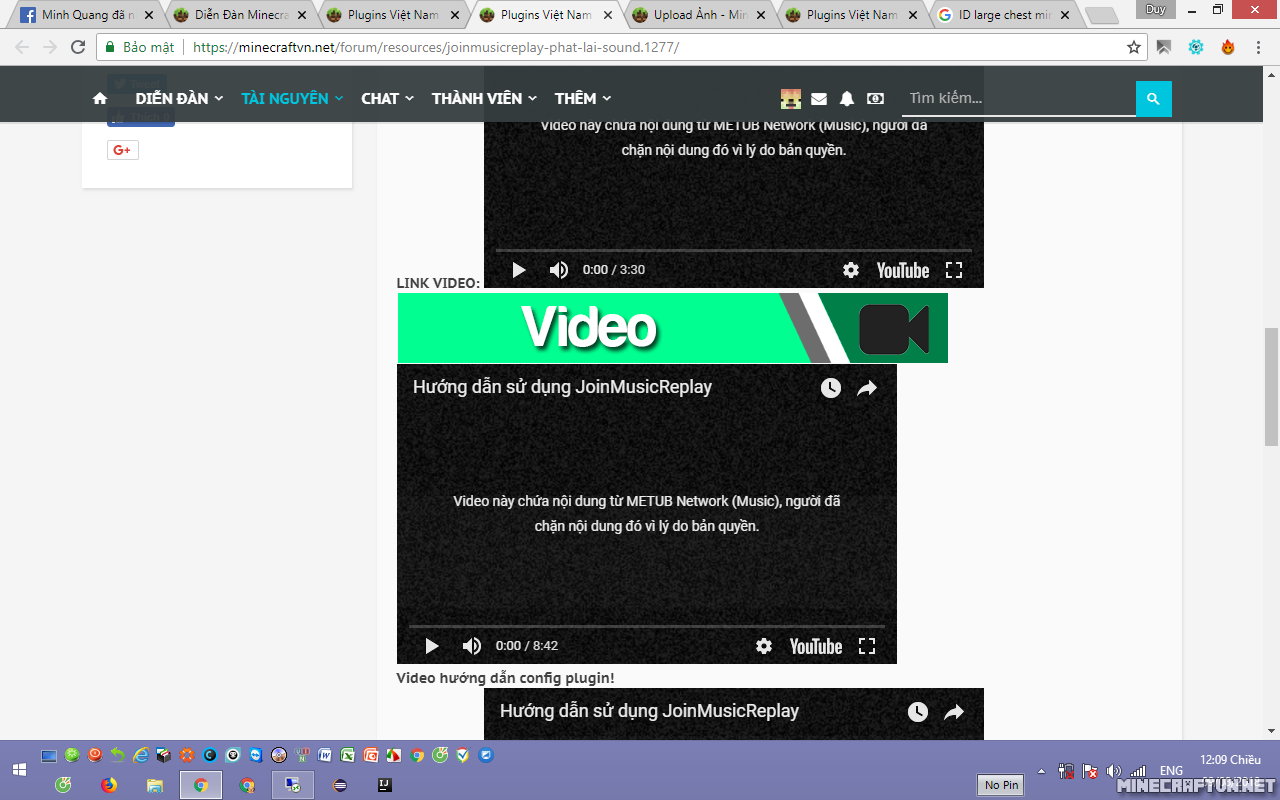Open the THÀNH VIÊN menu label

477,98
